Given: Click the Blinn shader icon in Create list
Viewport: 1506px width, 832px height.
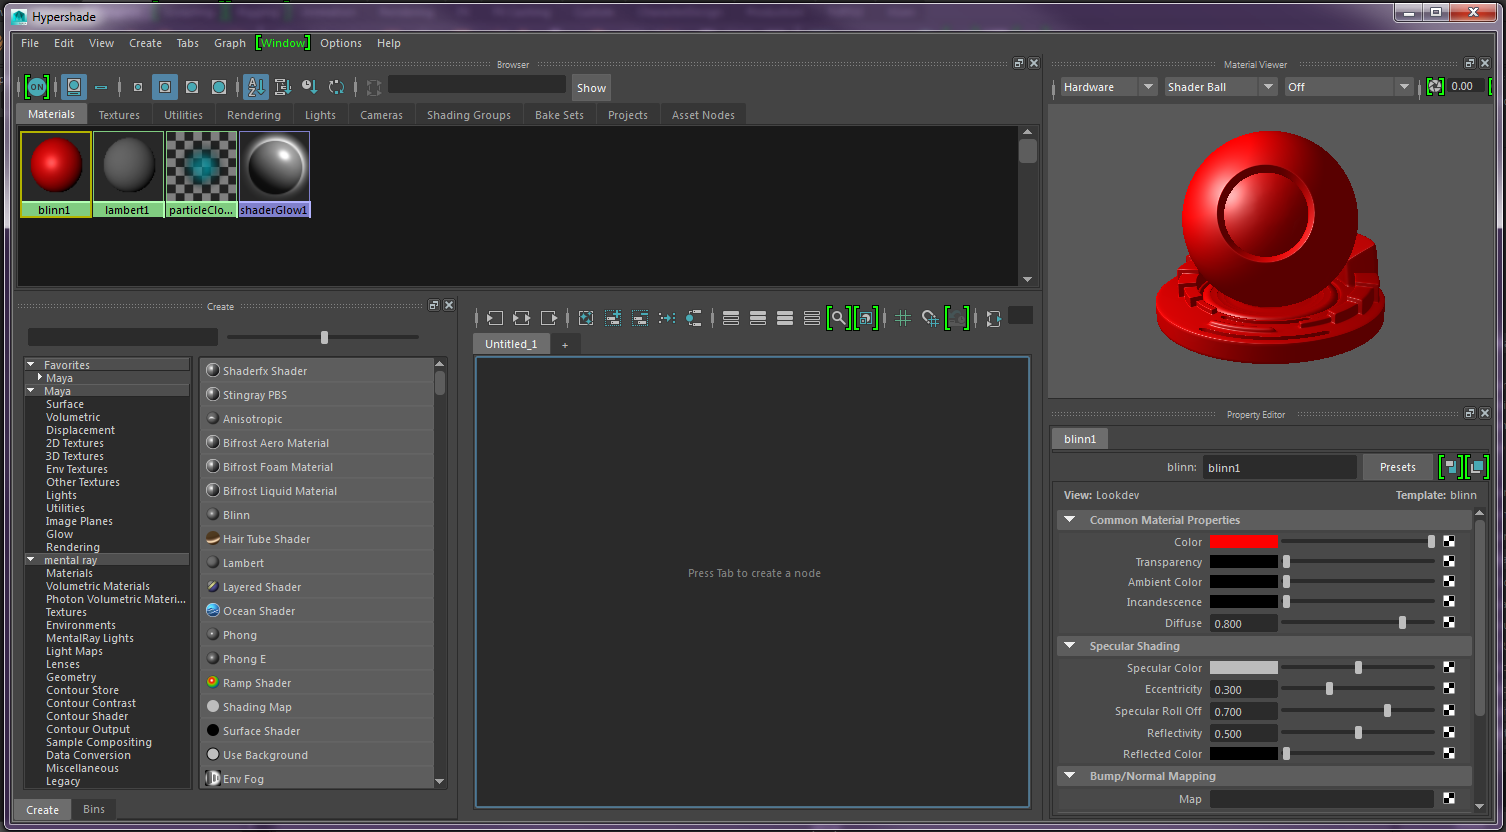Looking at the screenshot, I should pos(213,514).
